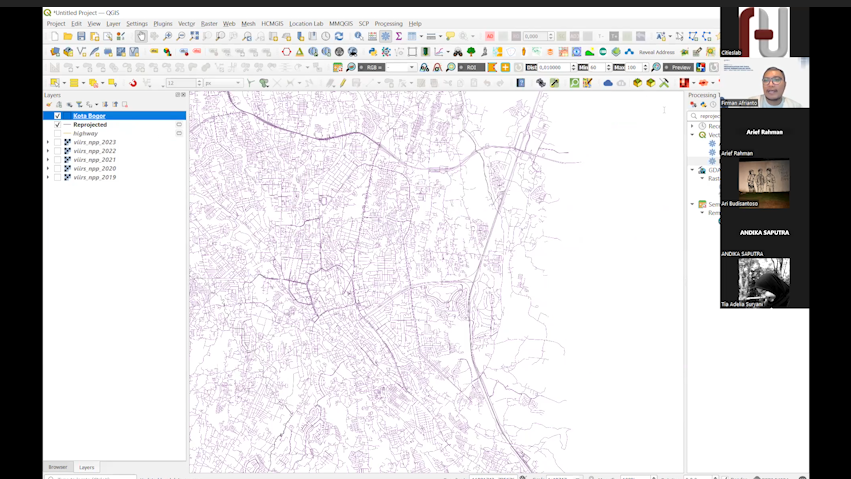Click the Filter Legend icon in Layers panel
This screenshot has width=851, height=479.
point(81,104)
